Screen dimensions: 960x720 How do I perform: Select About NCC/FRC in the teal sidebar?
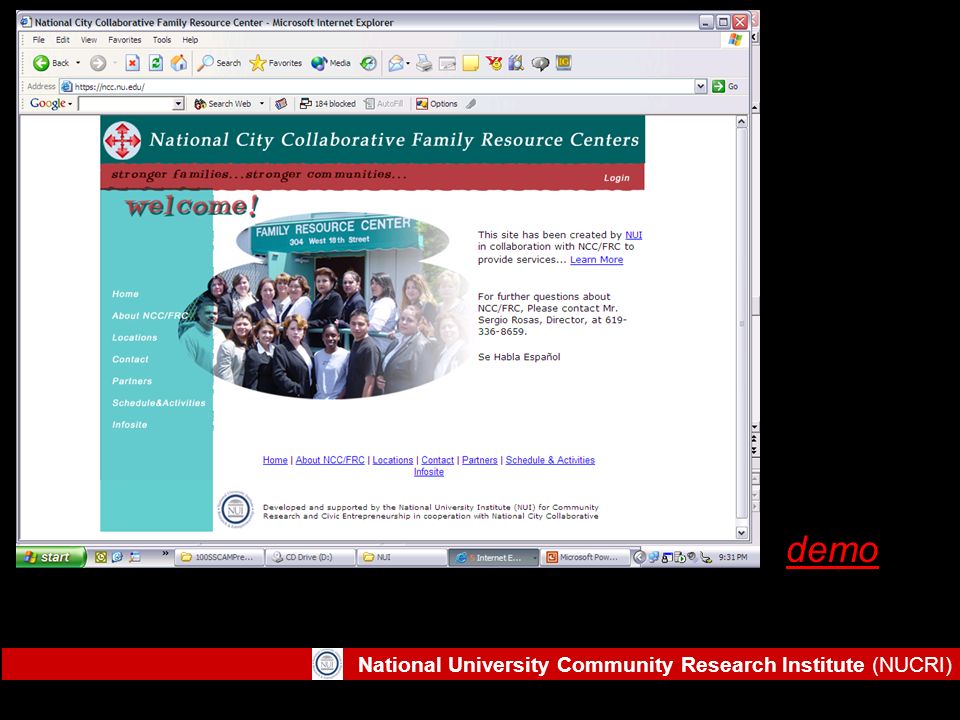[x=150, y=316]
